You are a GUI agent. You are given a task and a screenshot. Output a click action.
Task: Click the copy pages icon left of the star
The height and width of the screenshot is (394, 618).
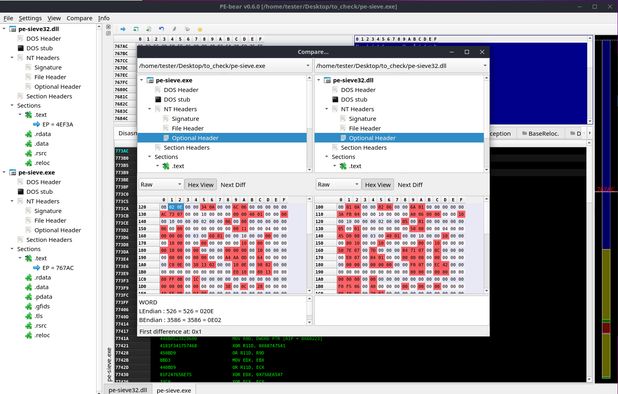tap(187, 29)
